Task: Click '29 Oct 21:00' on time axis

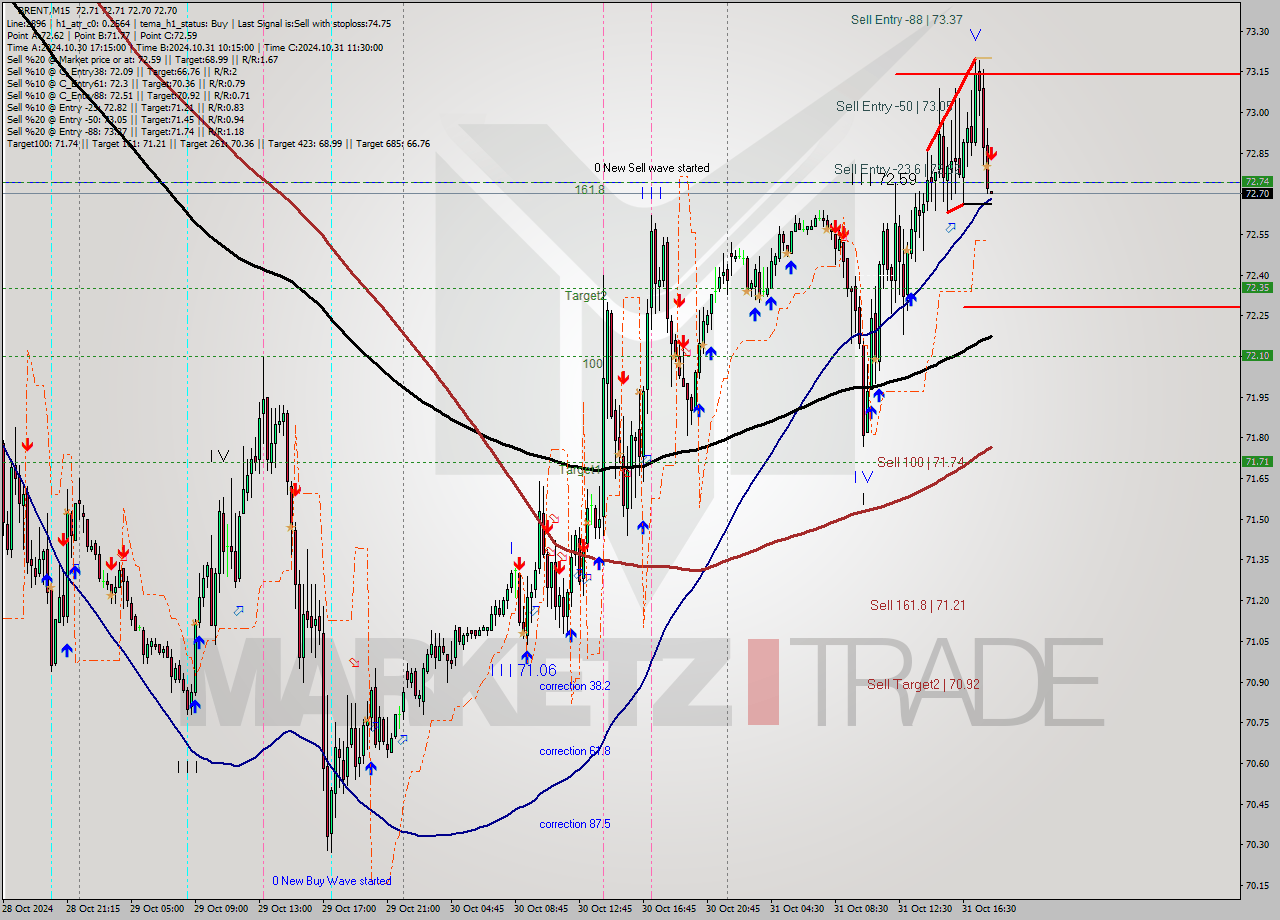Action: click(x=412, y=909)
